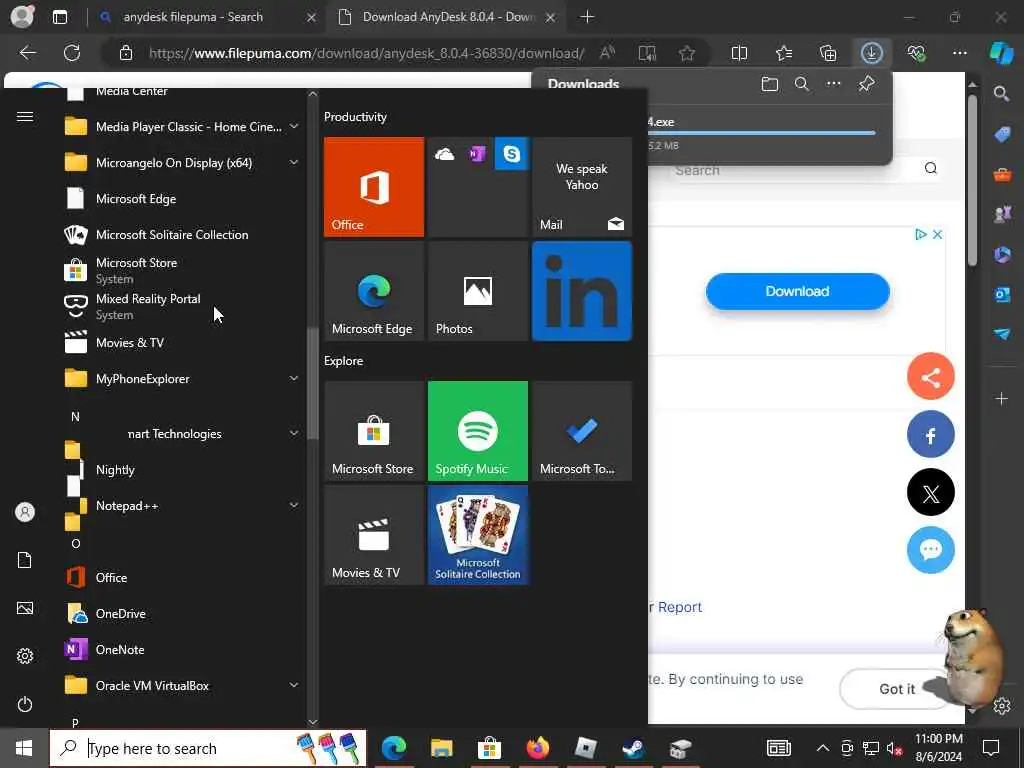
Task: Go back in Edge
Action: (27, 53)
